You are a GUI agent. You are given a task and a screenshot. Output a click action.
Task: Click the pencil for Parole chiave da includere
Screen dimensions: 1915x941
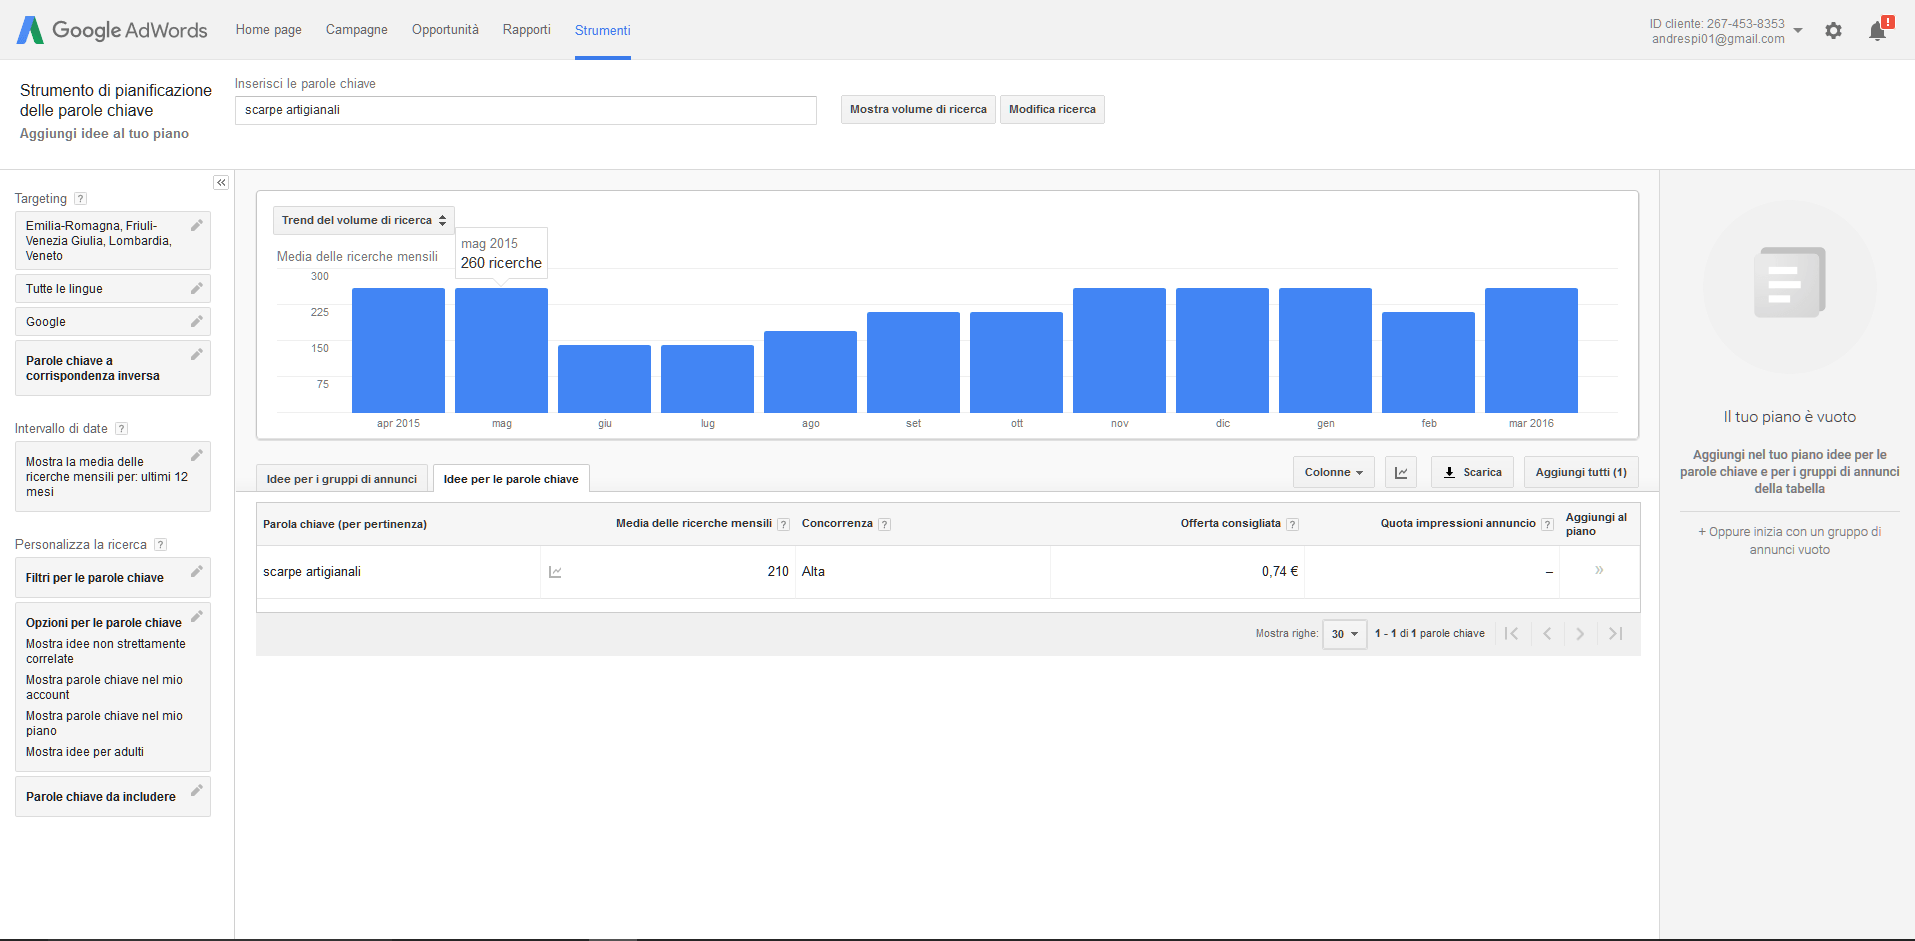point(197,790)
